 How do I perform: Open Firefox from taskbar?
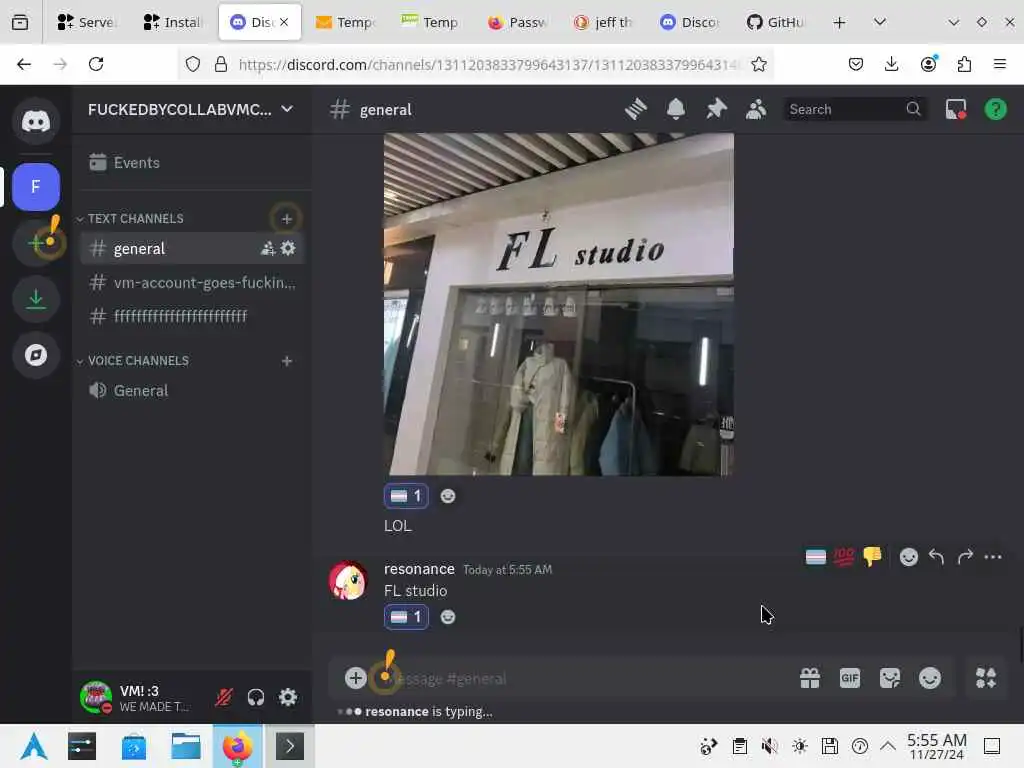click(x=238, y=746)
